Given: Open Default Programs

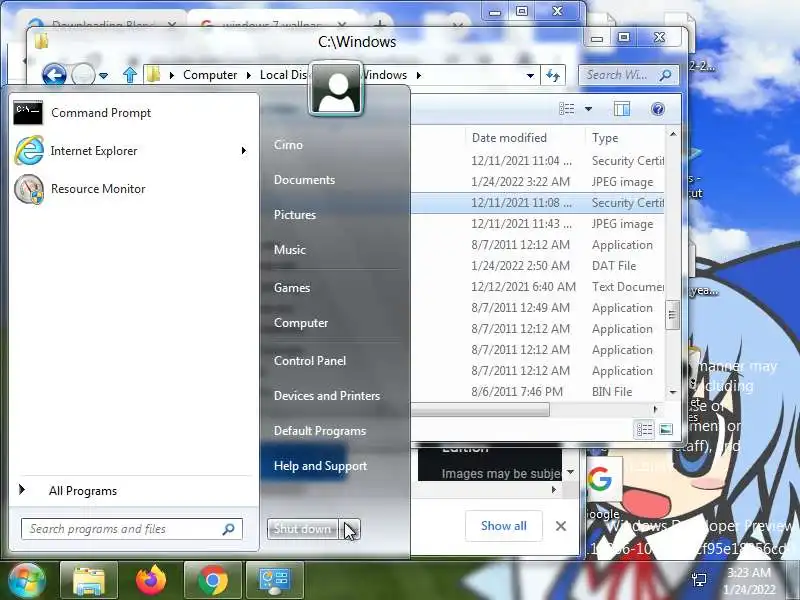Looking at the screenshot, I should [x=320, y=431].
